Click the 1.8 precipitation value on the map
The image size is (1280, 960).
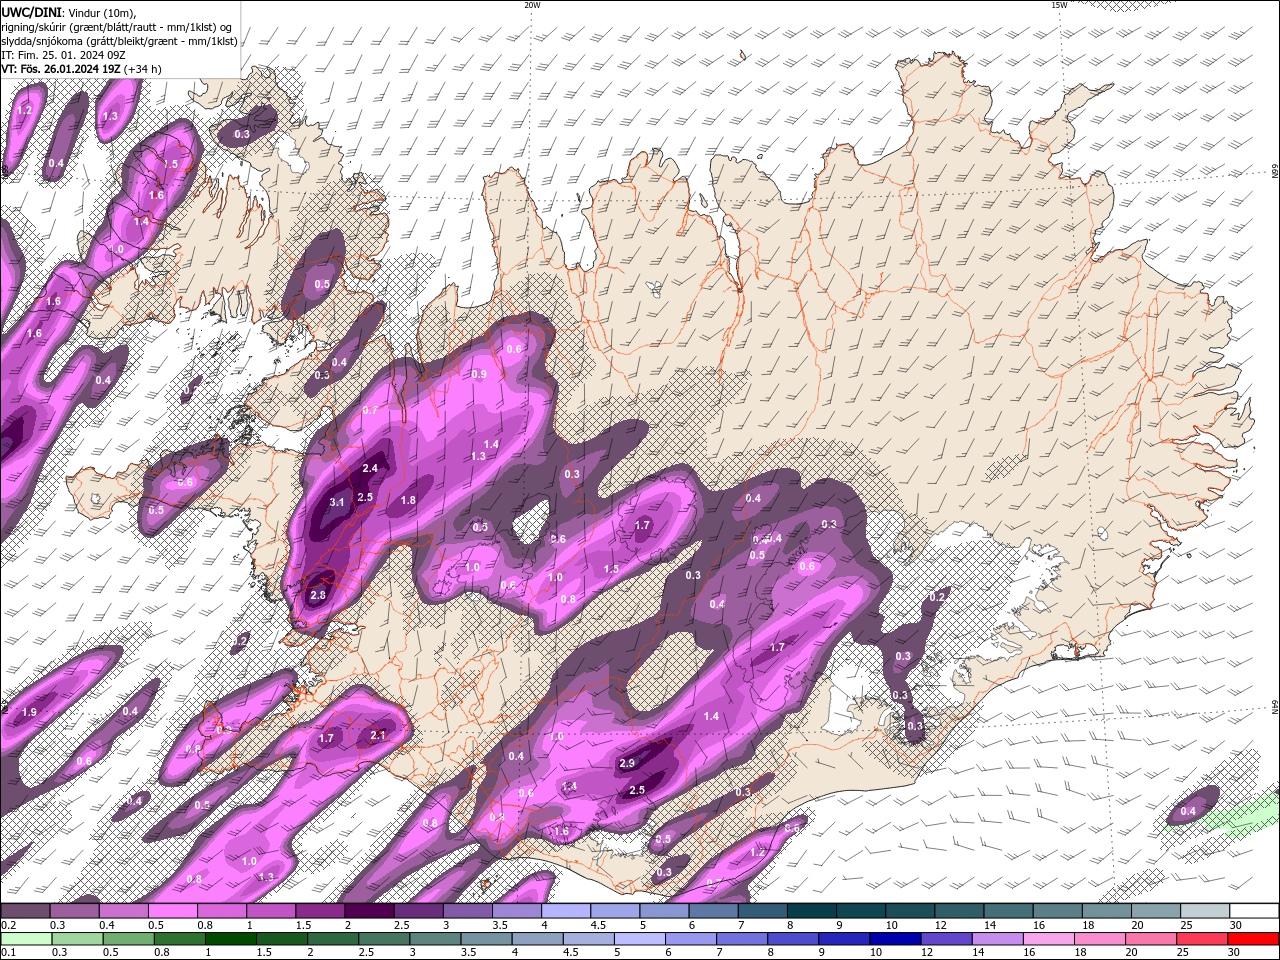[408, 500]
